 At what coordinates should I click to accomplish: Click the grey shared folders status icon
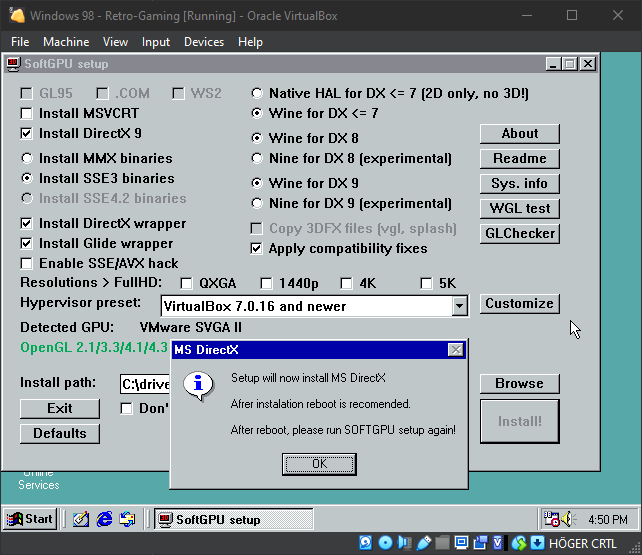coord(442,543)
